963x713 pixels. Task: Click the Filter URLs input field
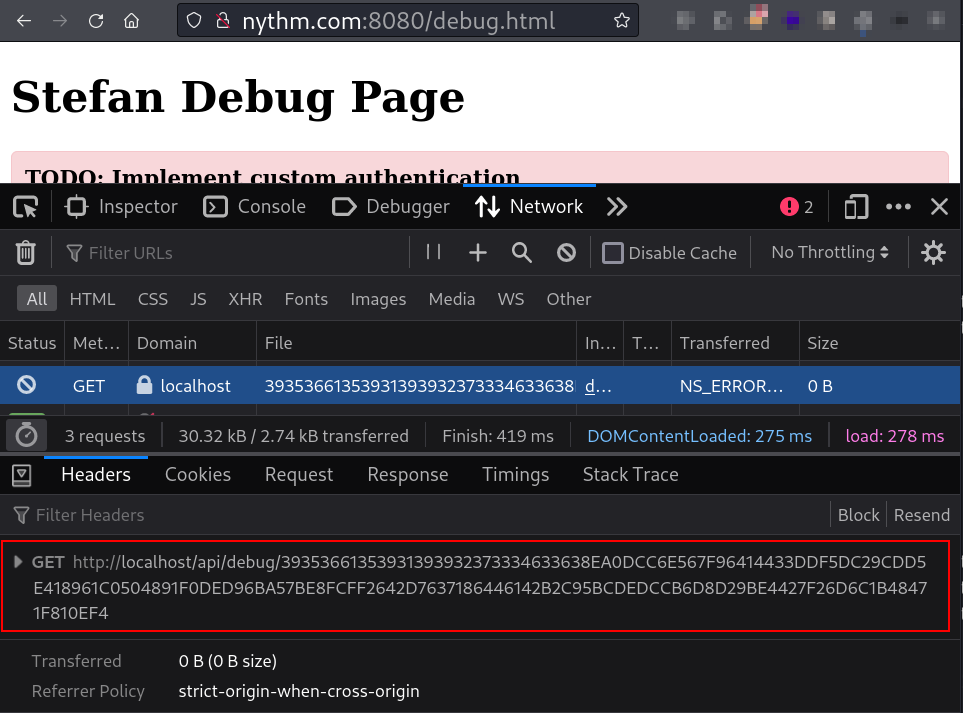click(x=240, y=253)
